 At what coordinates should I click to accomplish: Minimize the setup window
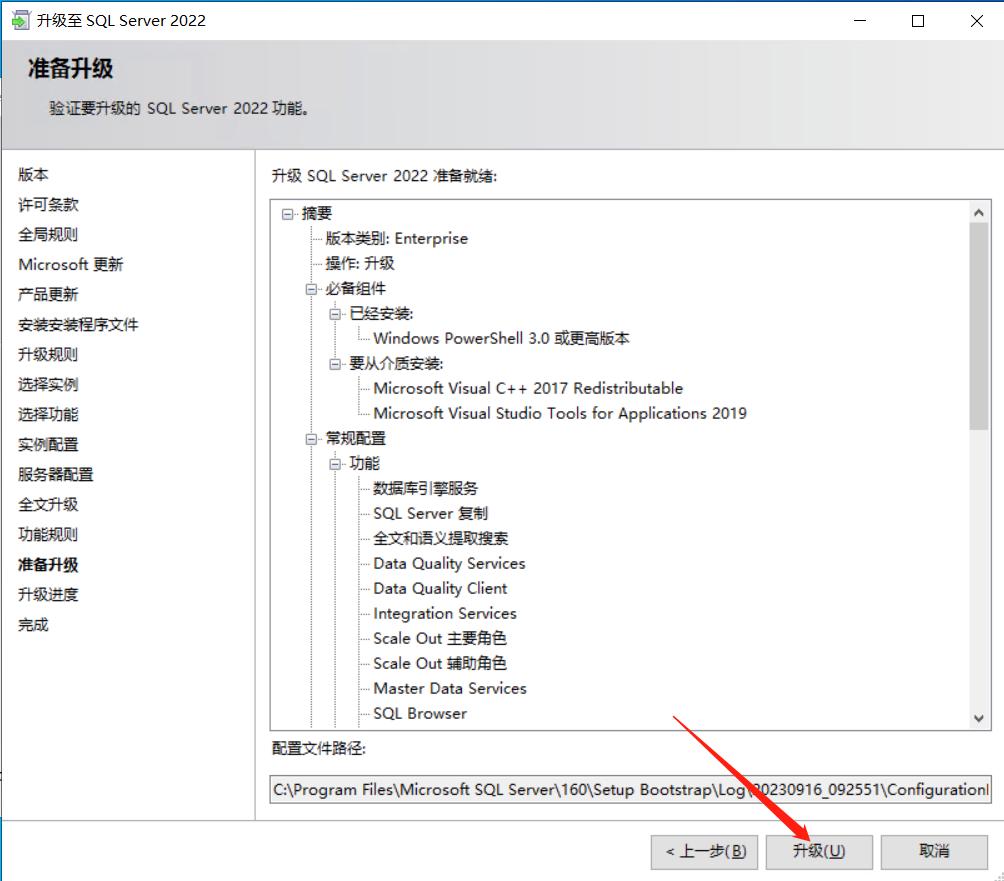(860, 20)
